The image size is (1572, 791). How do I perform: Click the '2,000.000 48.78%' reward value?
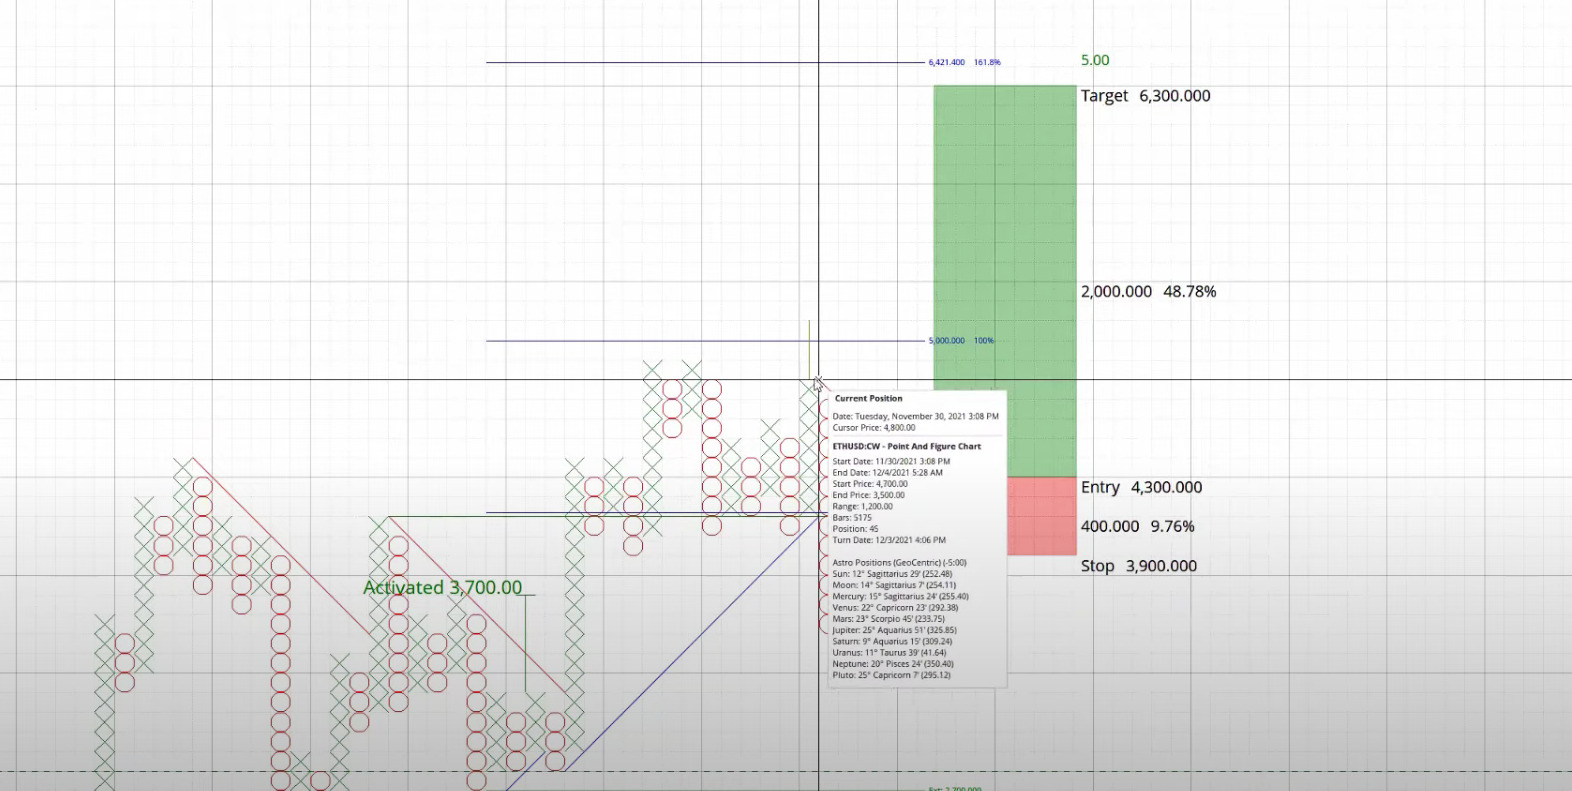click(x=1148, y=292)
